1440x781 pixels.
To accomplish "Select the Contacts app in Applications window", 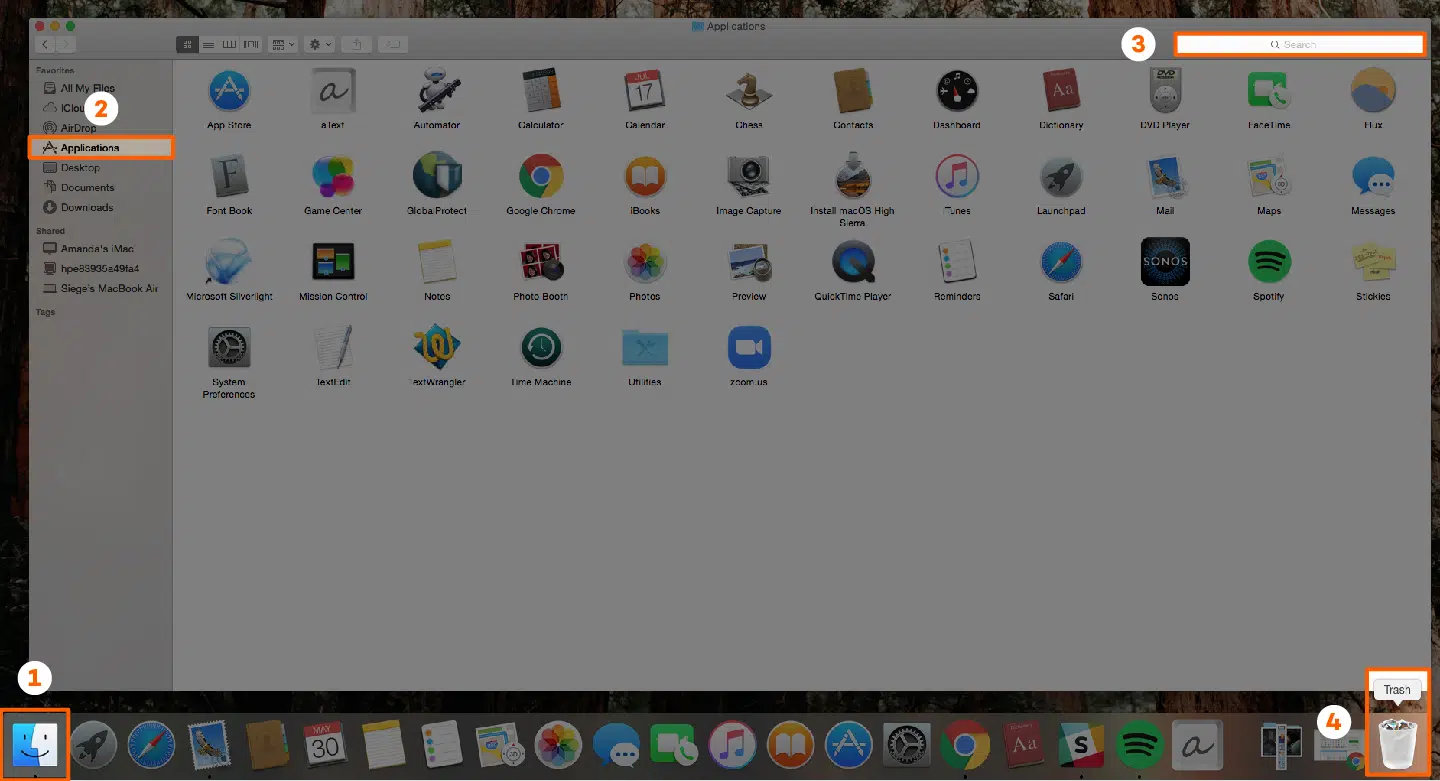I will click(x=853, y=91).
